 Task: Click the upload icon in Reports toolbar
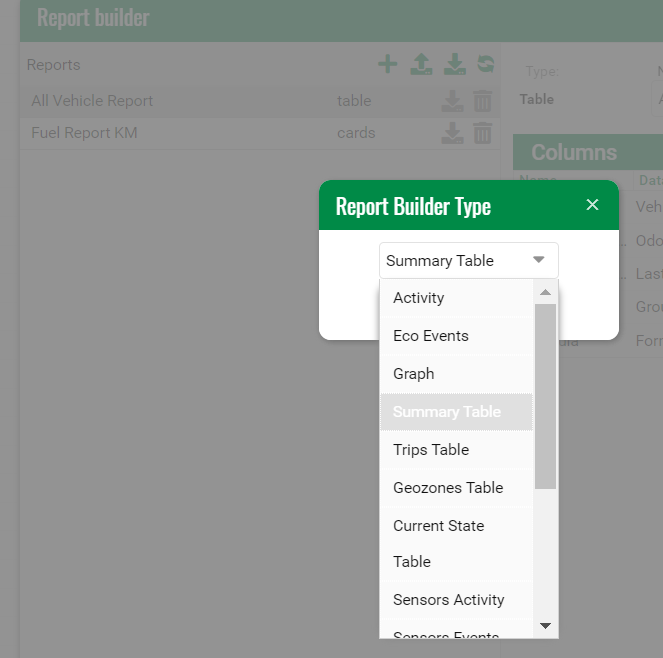tap(422, 65)
